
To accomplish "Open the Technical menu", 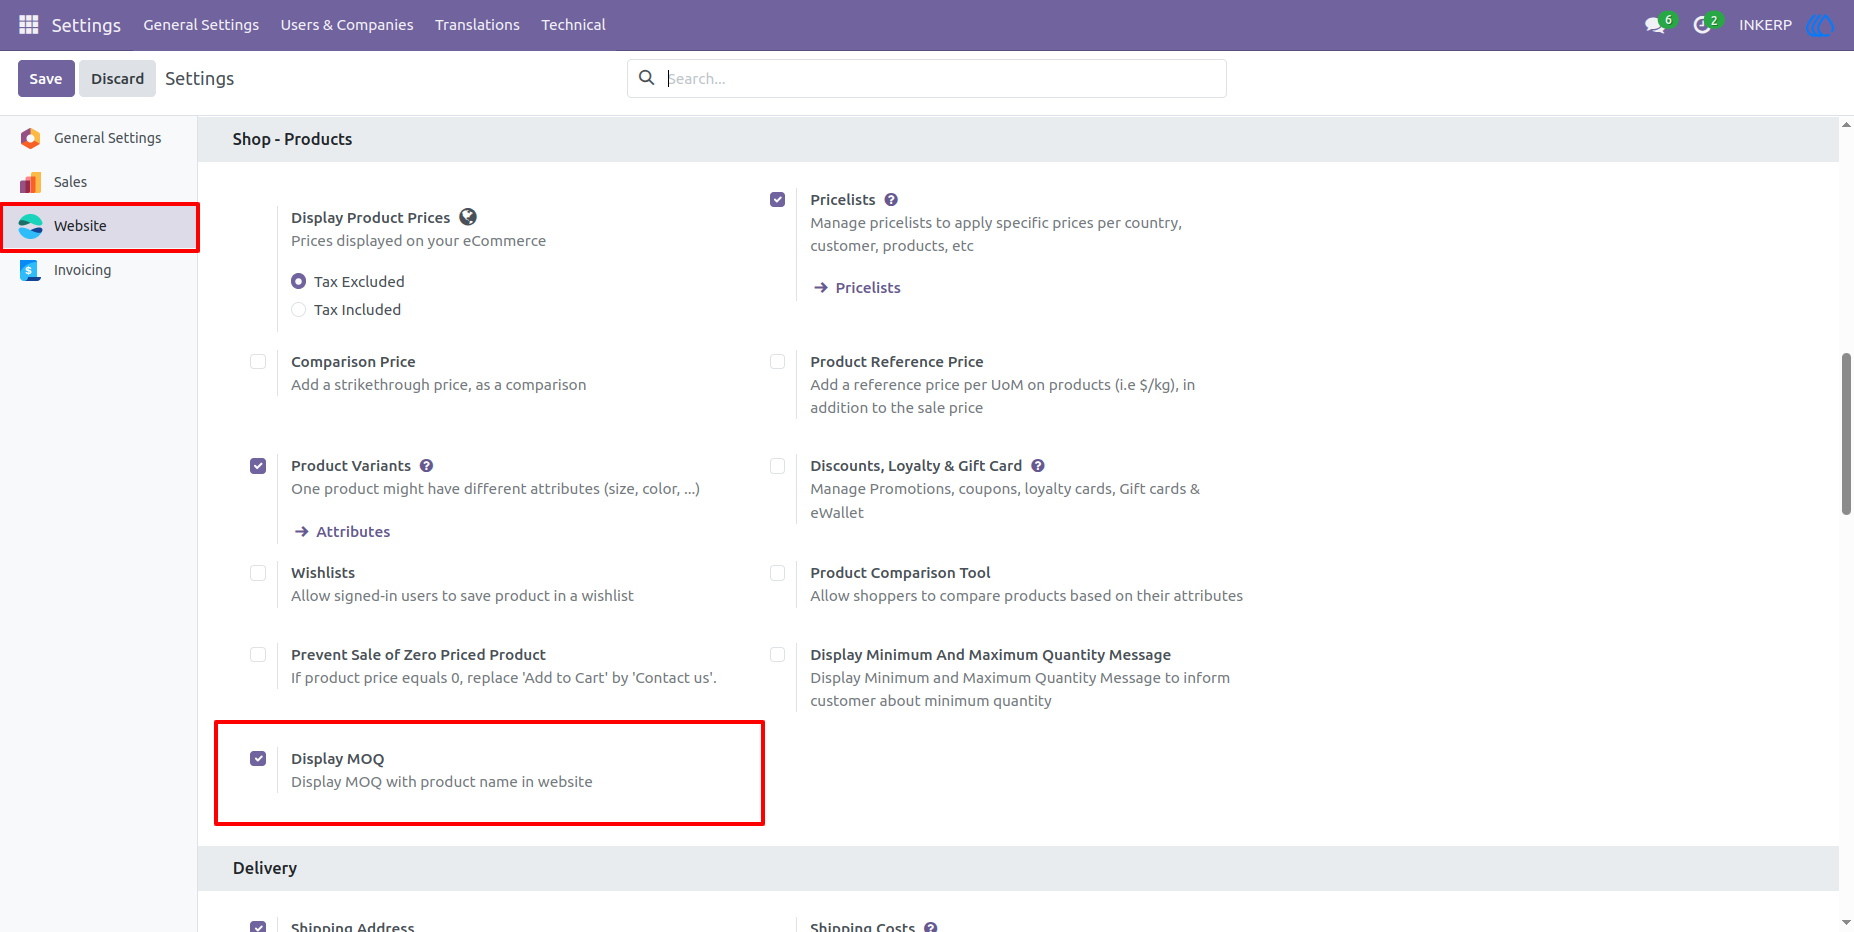I will tap(573, 25).
